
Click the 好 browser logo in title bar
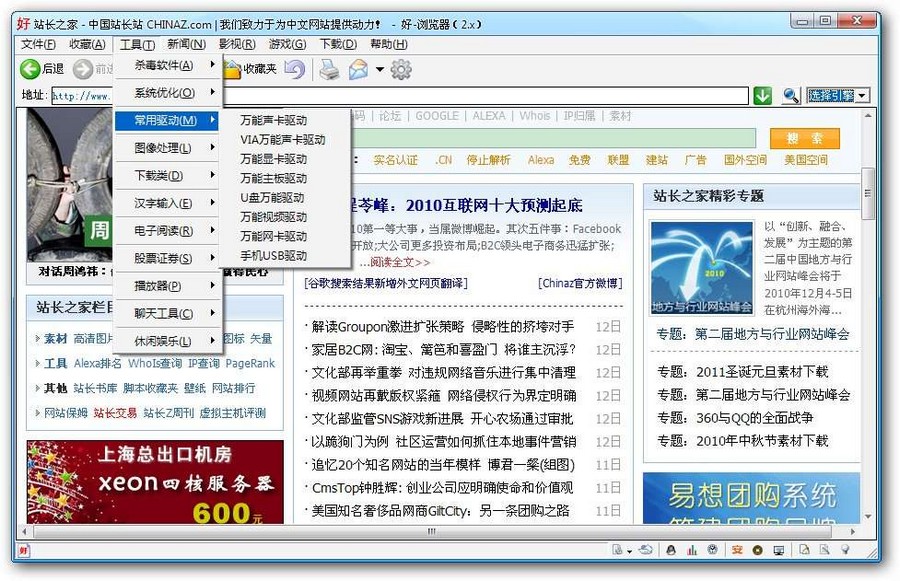tap(23, 24)
